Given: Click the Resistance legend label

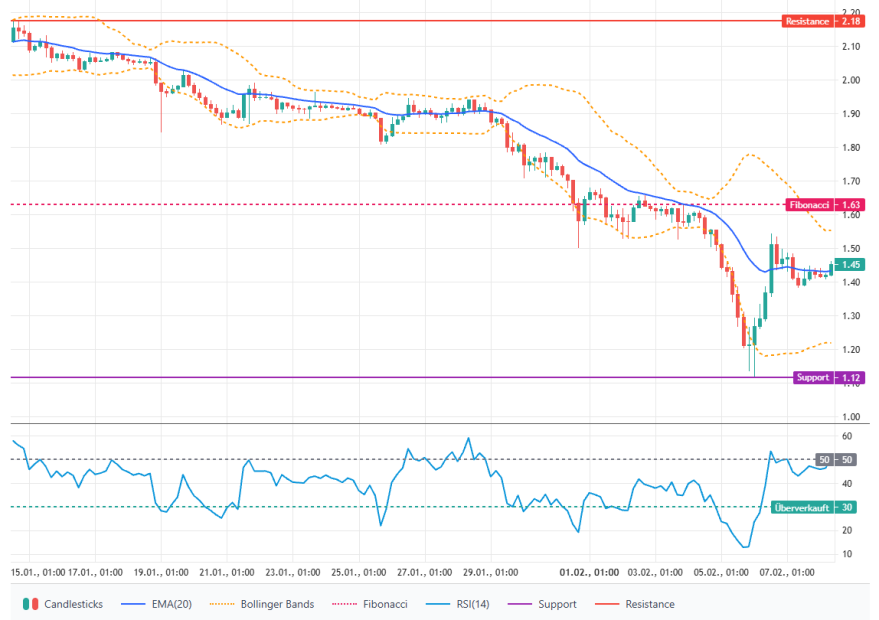Looking at the screenshot, I should tap(650, 604).
